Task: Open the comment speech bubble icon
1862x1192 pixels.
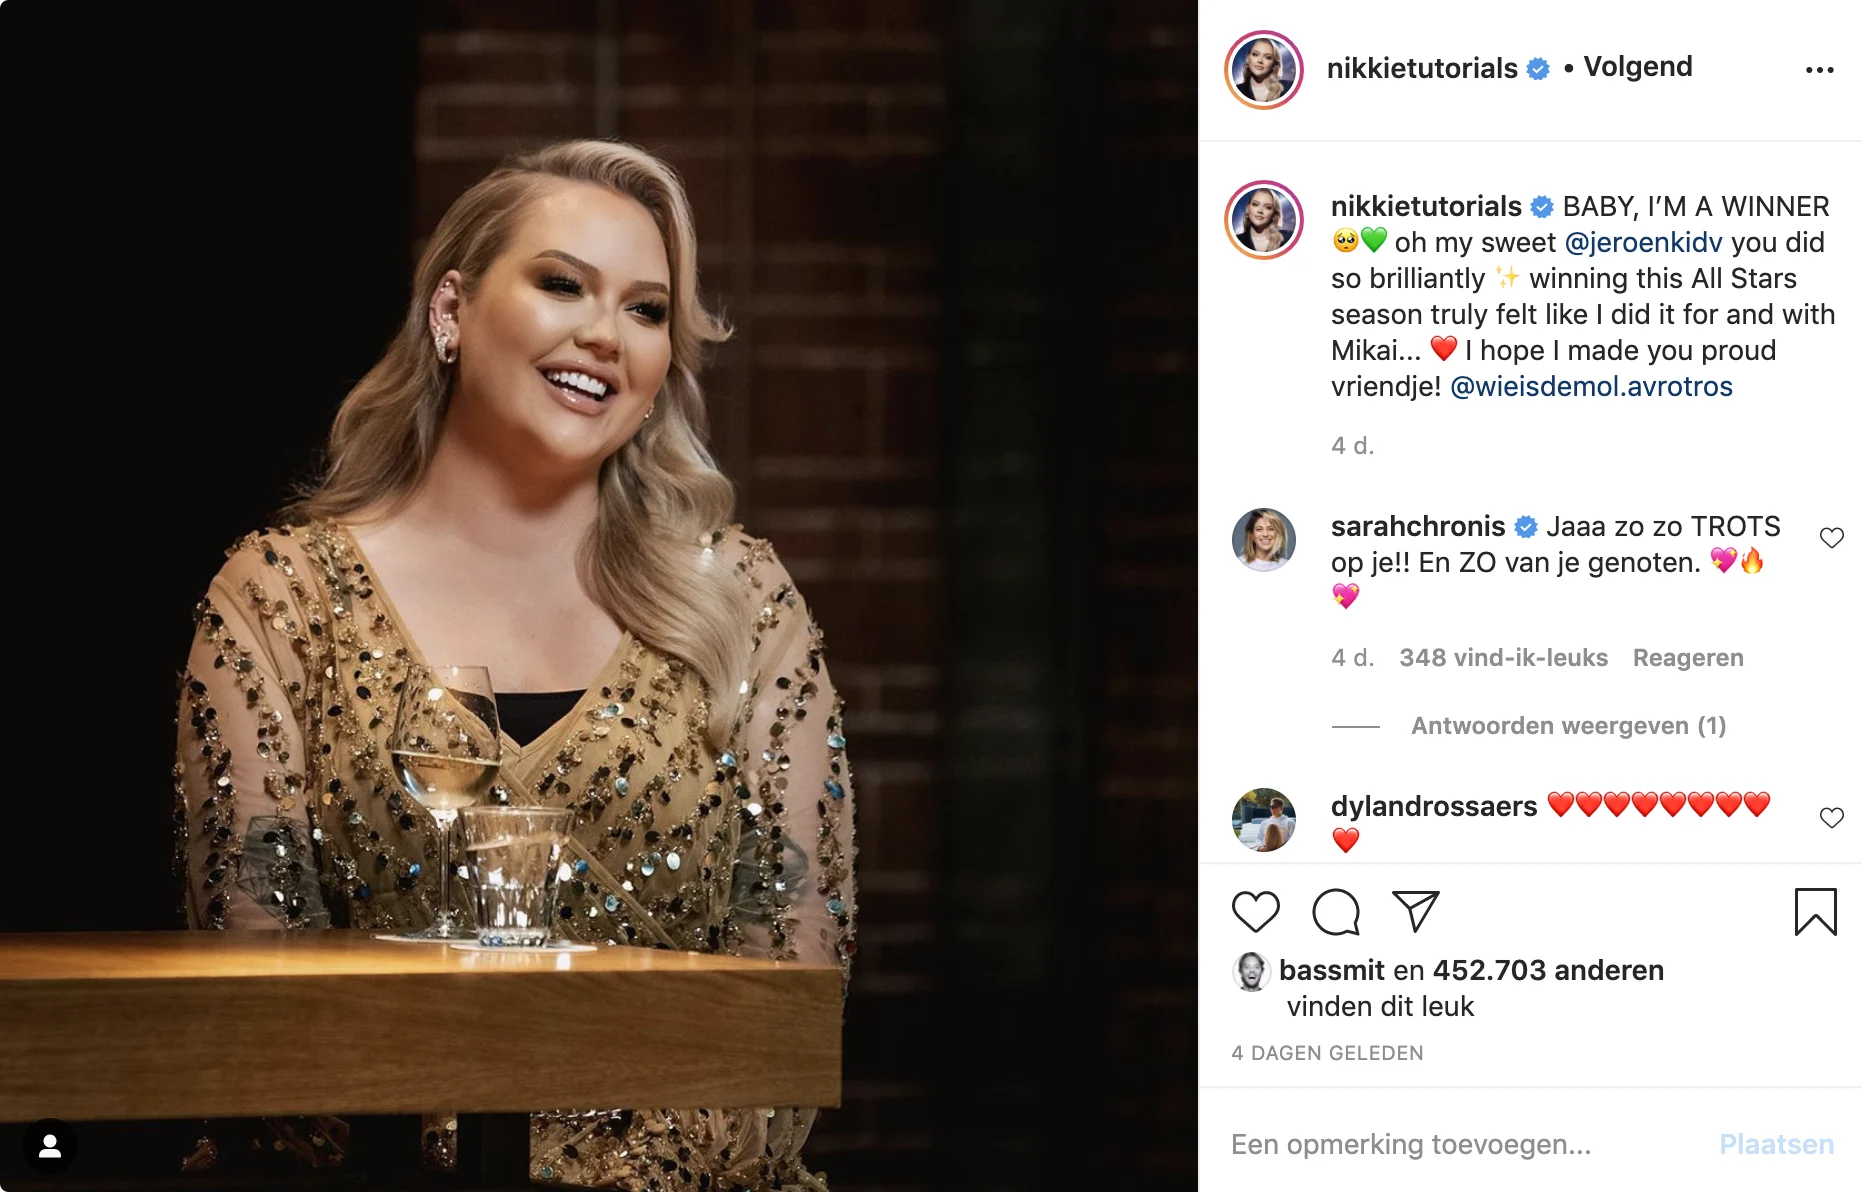Action: pos(1336,912)
